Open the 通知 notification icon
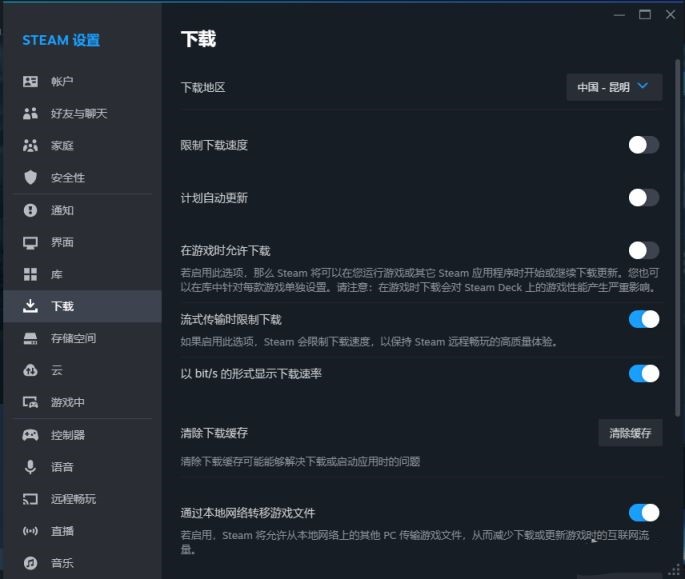Screen dimensions: 685x579 (x=30, y=210)
